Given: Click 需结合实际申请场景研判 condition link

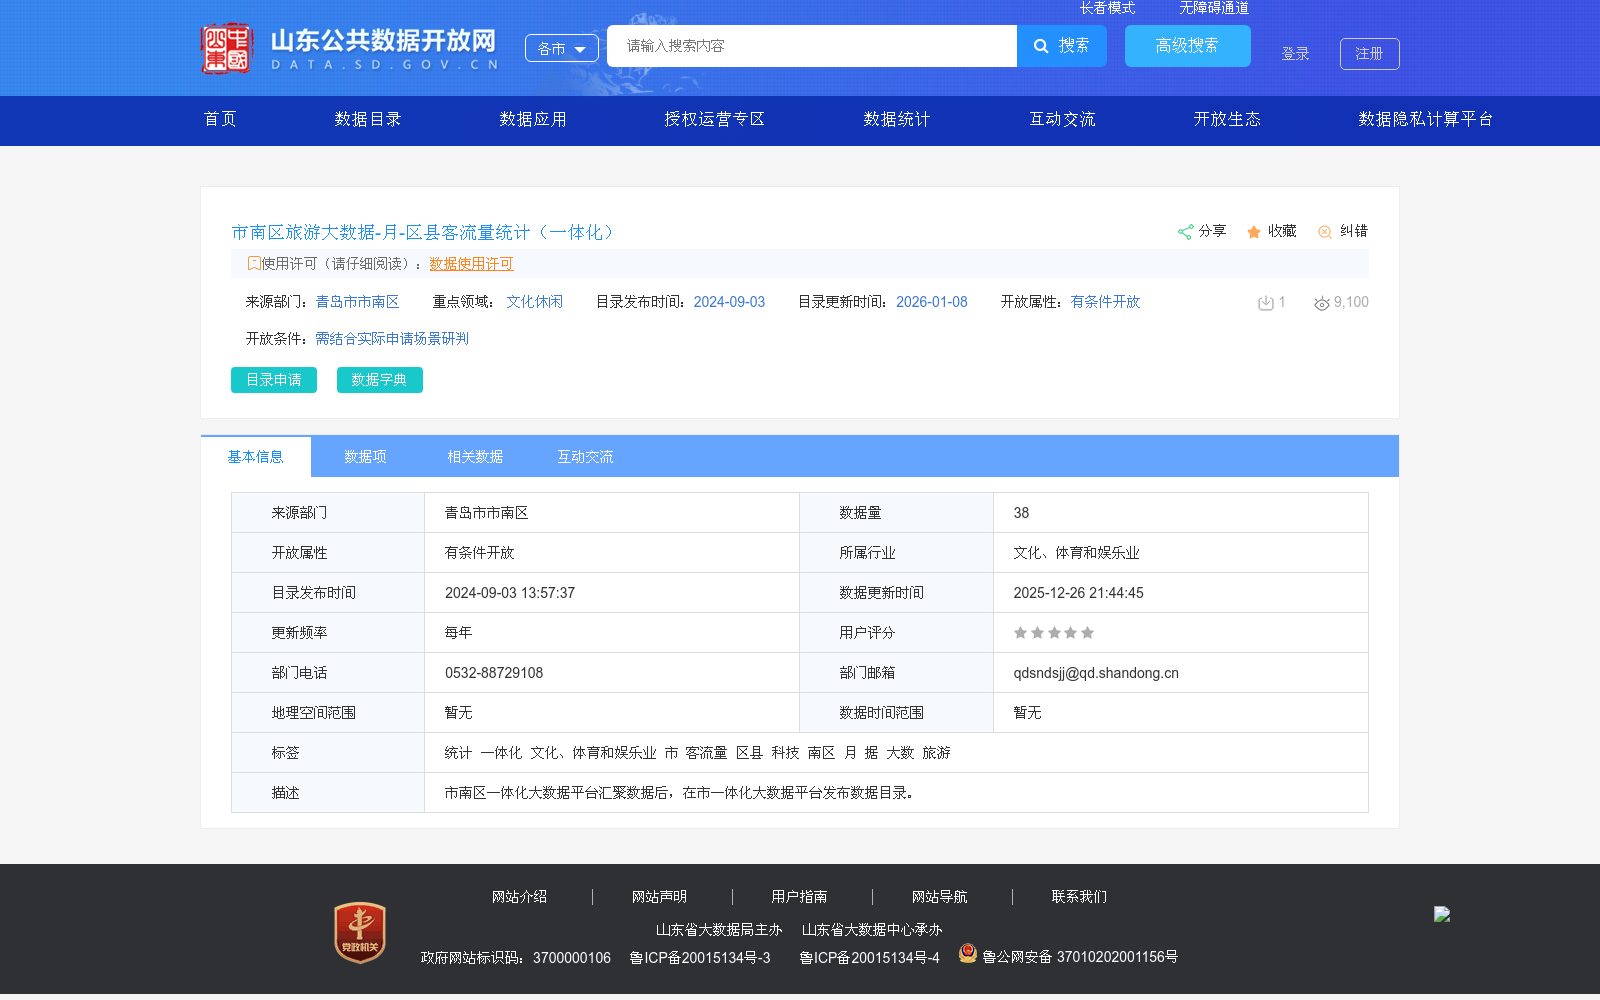Looking at the screenshot, I should [x=392, y=339].
